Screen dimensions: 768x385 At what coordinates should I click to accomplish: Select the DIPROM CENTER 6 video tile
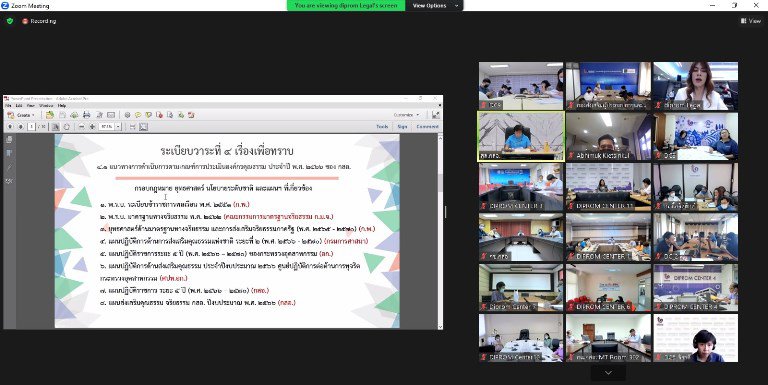(x=608, y=288)
